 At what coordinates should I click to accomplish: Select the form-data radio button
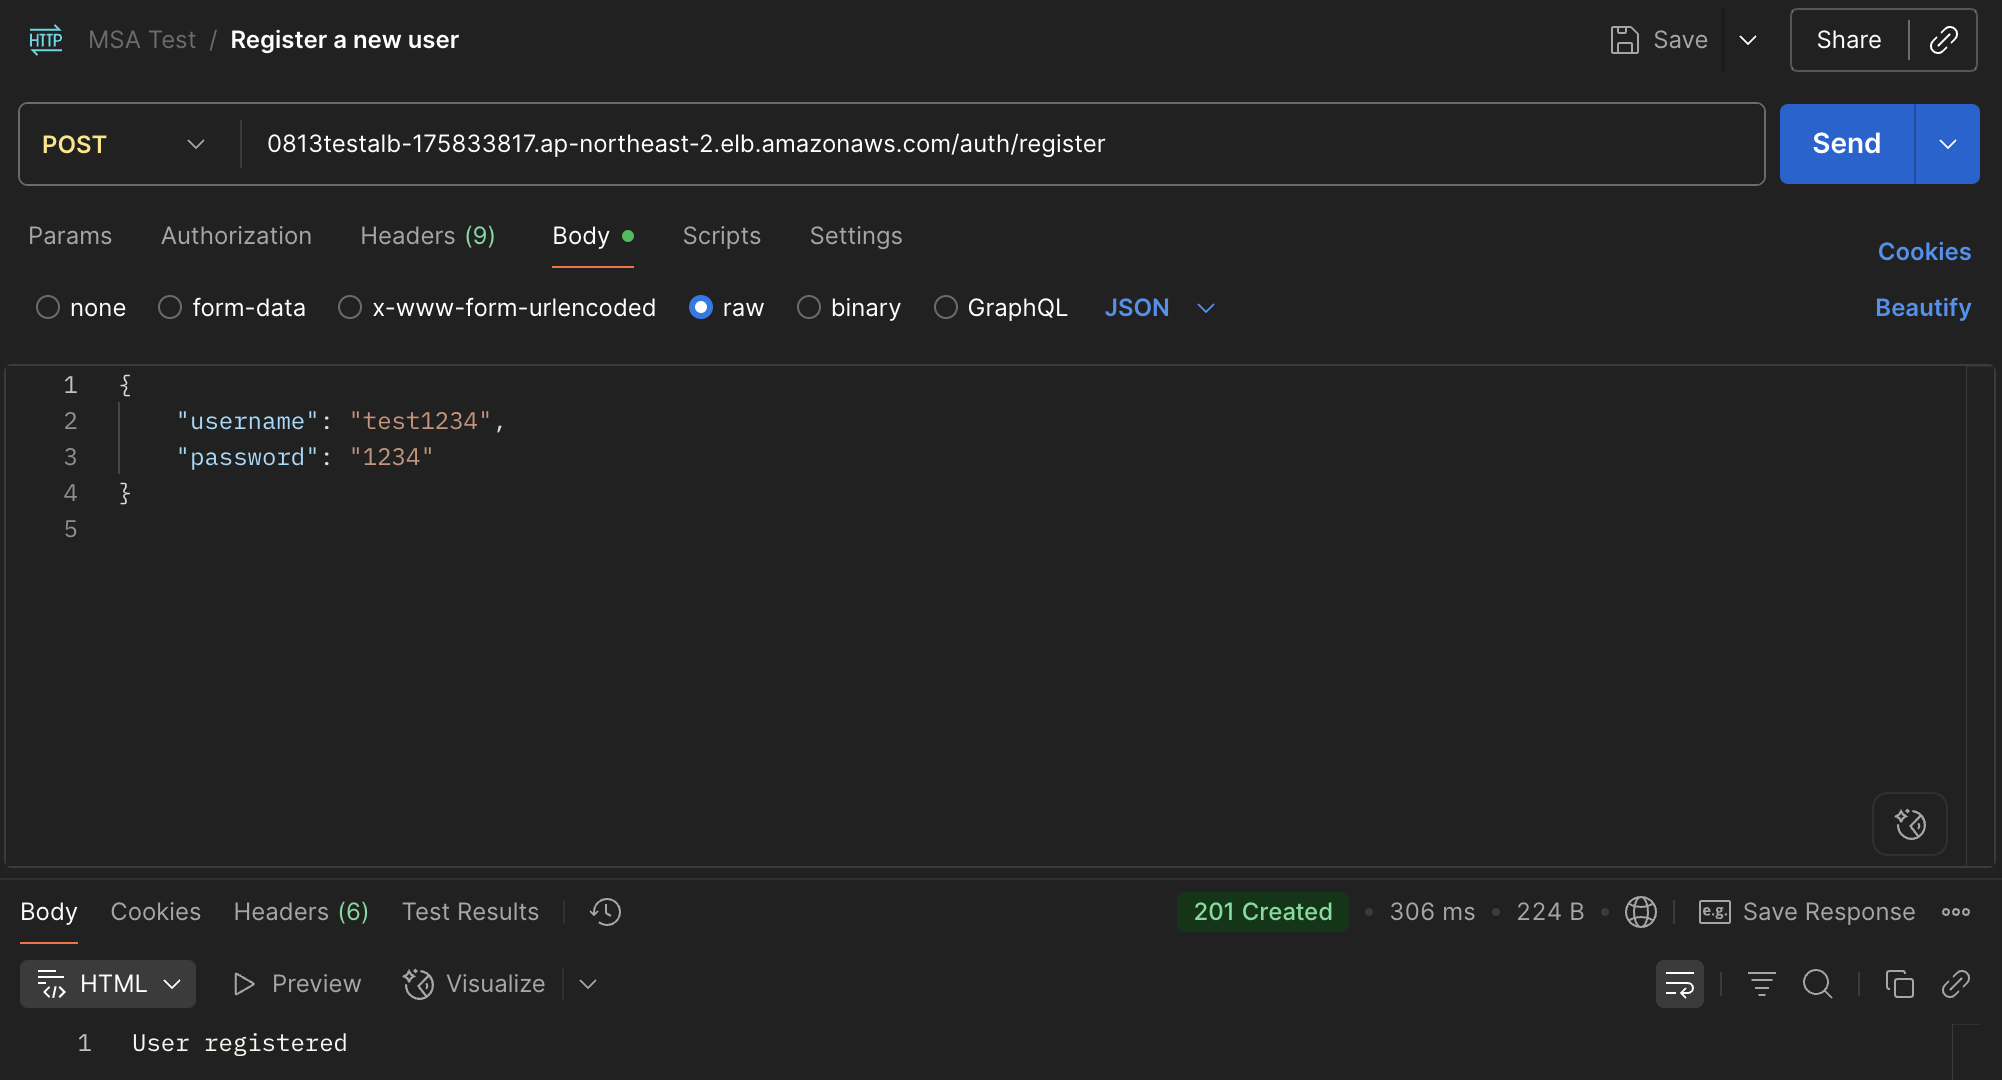point(170,307)
